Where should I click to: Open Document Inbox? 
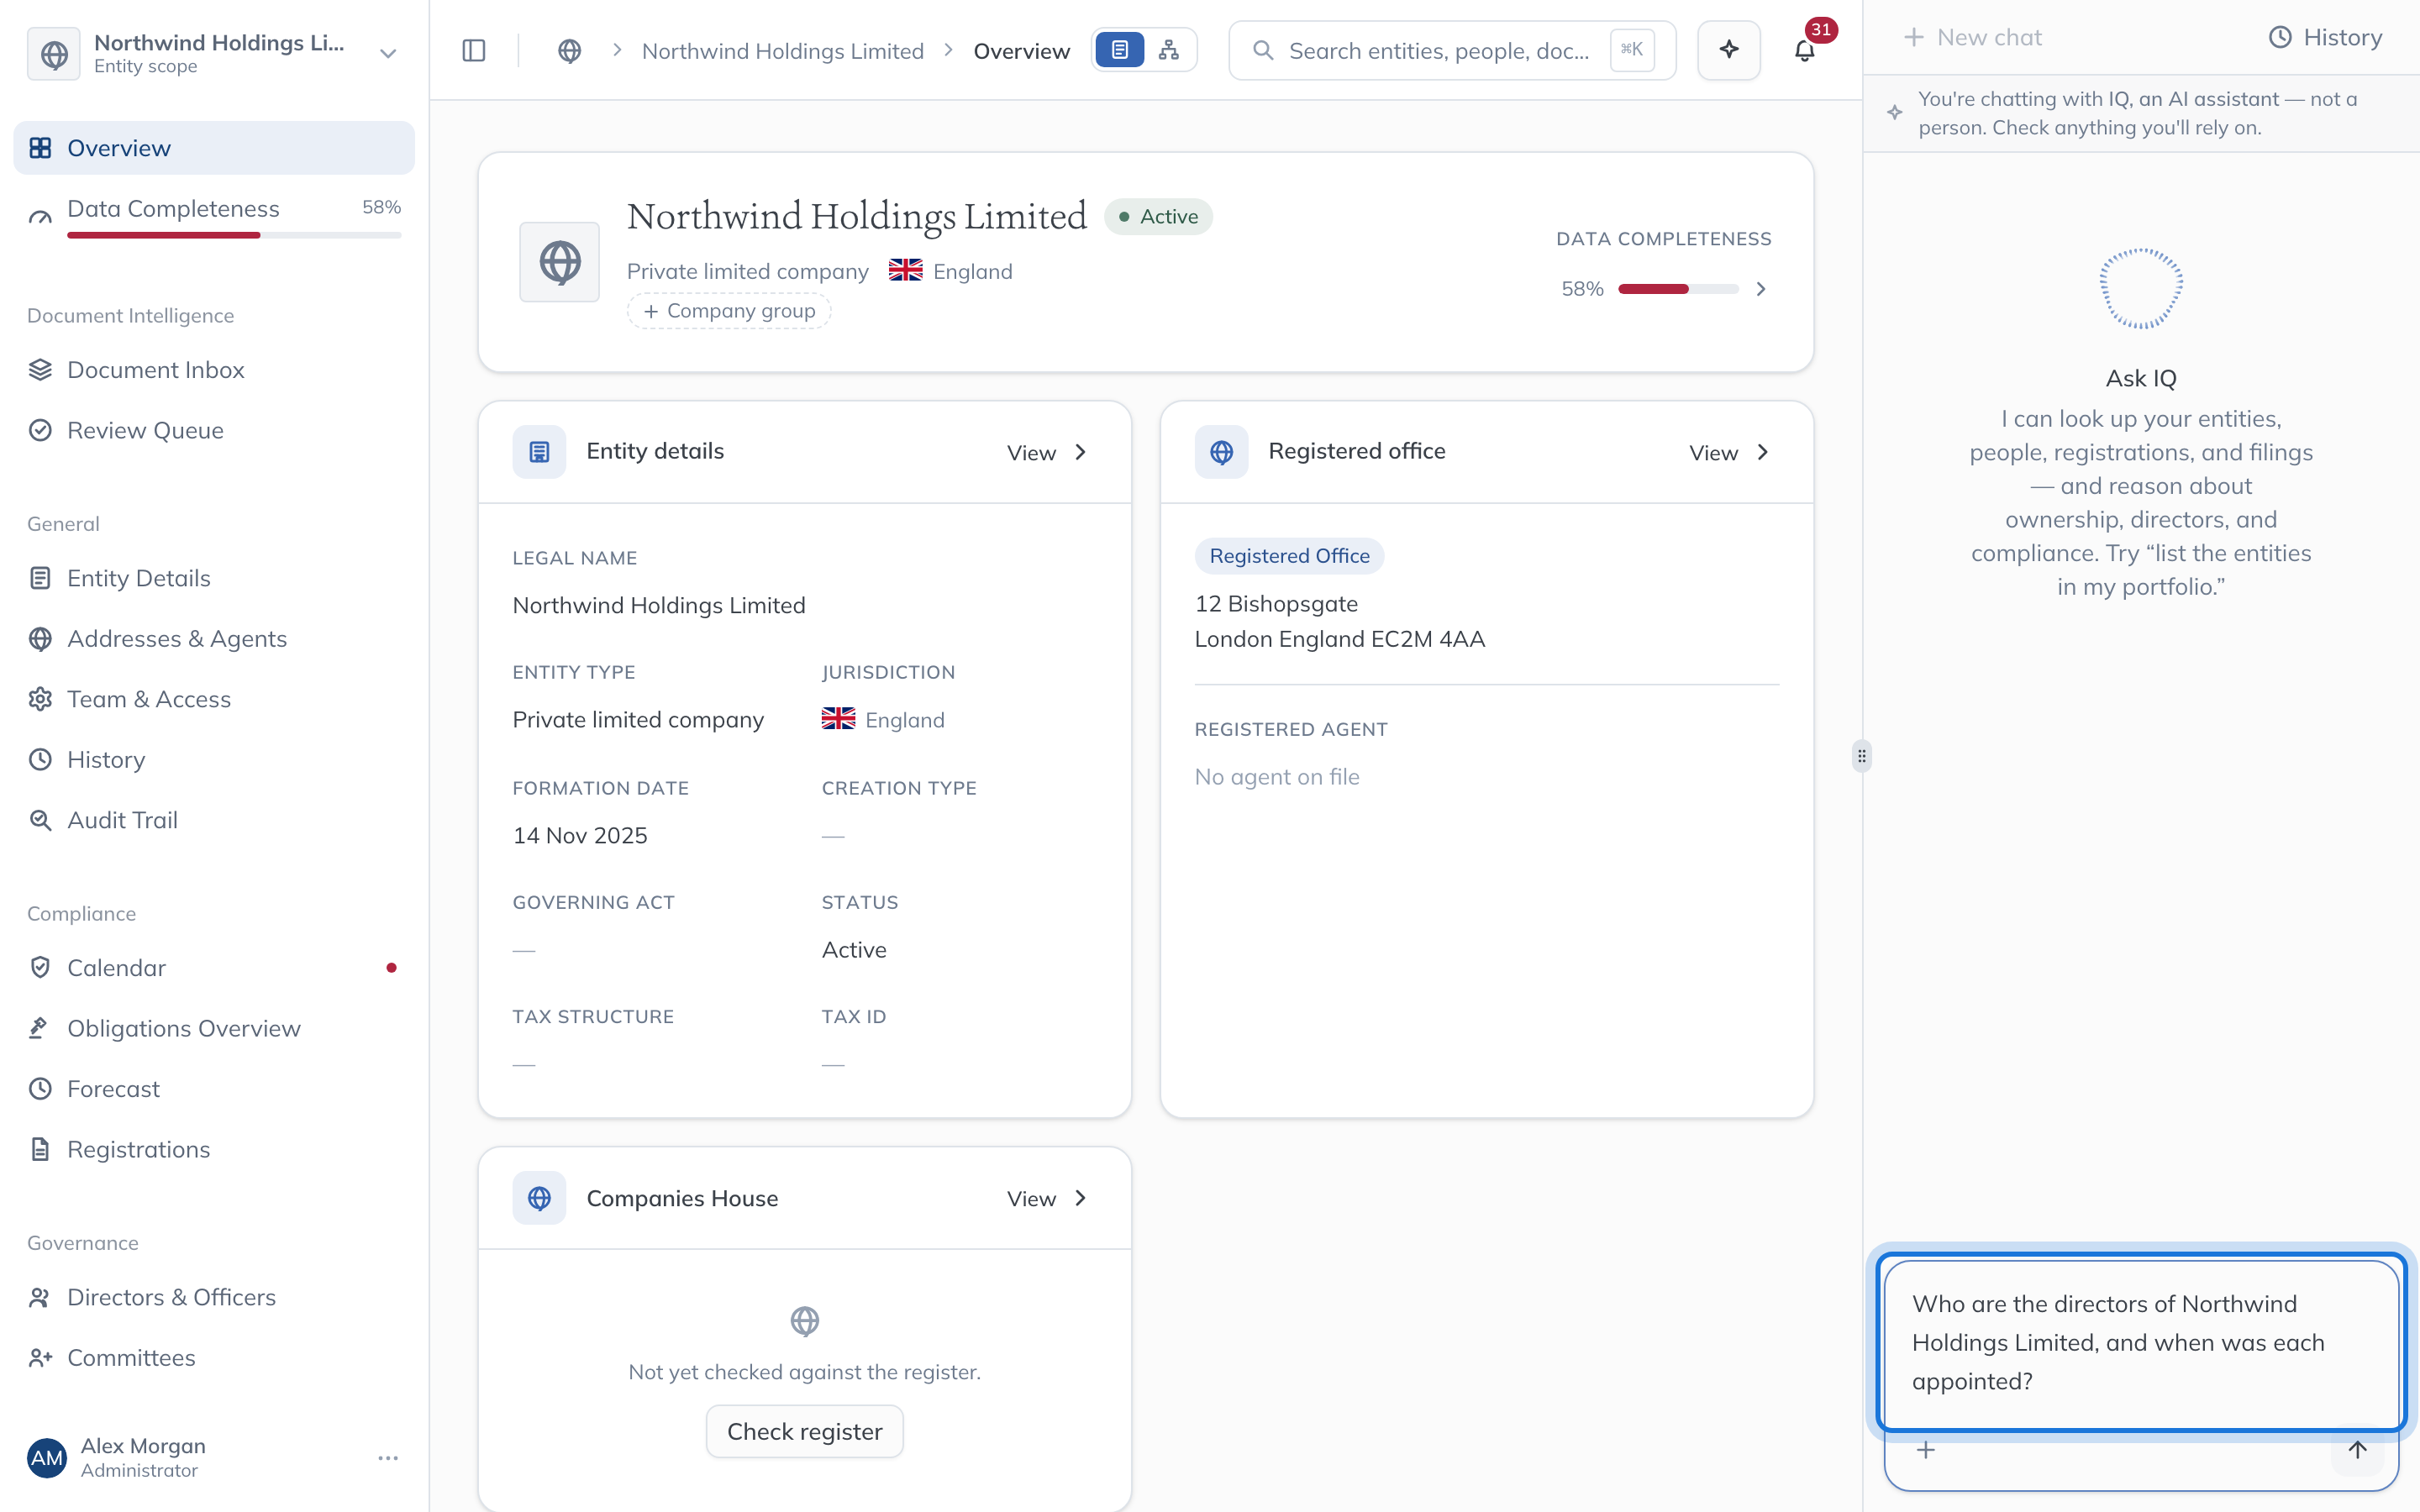pos(214,370)
